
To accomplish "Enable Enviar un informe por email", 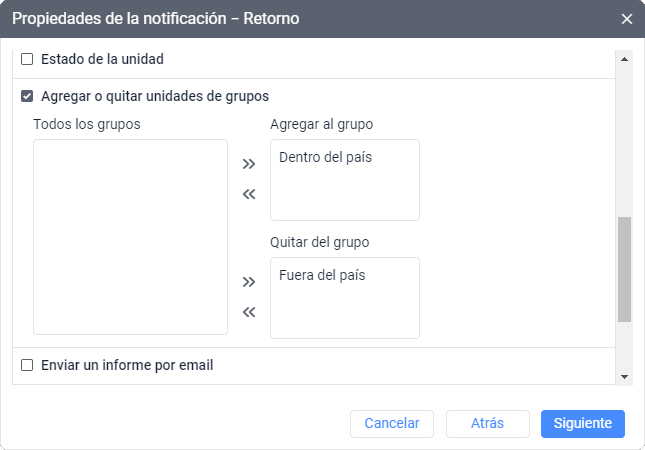I will coord(27,365).
